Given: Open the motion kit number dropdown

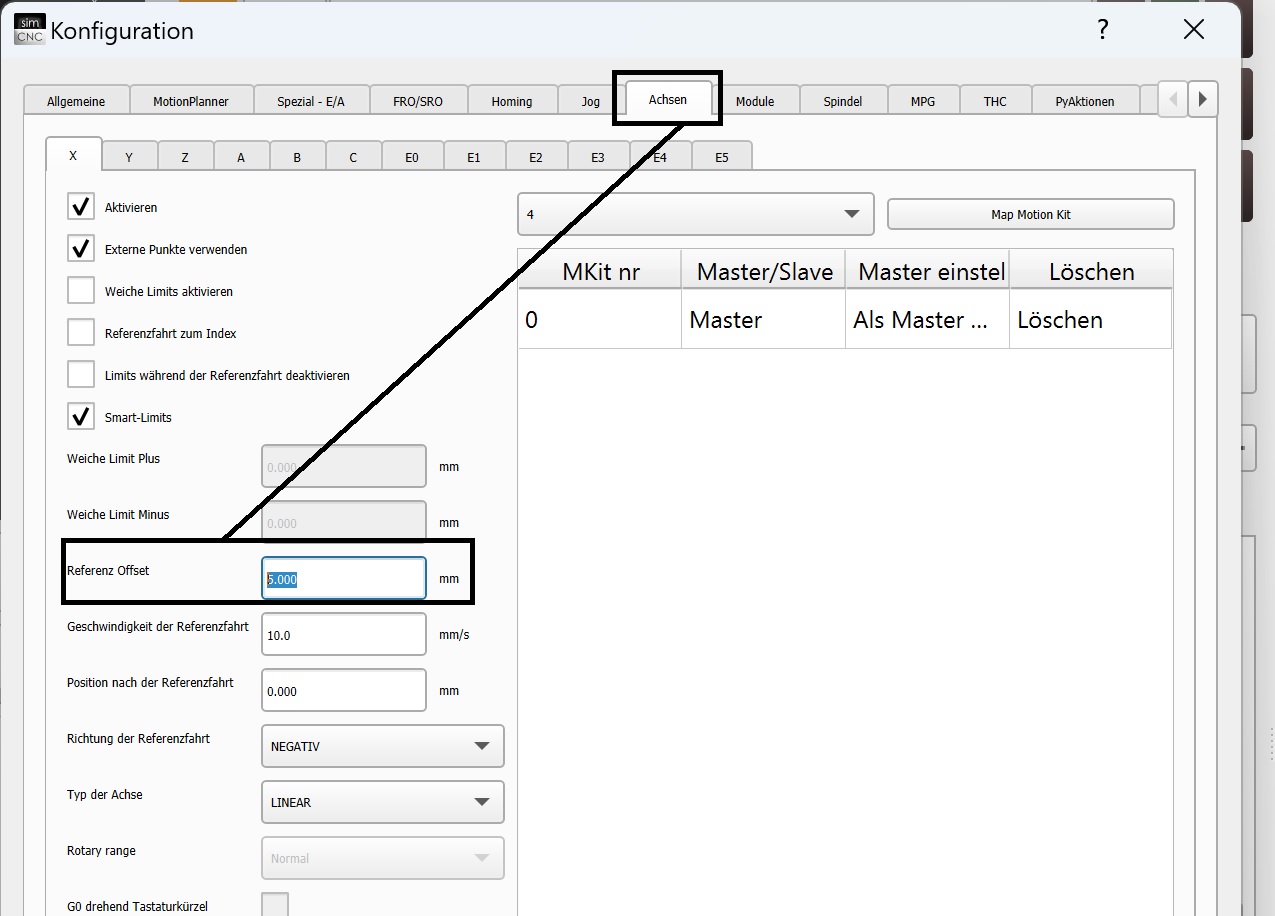Looking at the screenshot, I should (x=695, y=214).
